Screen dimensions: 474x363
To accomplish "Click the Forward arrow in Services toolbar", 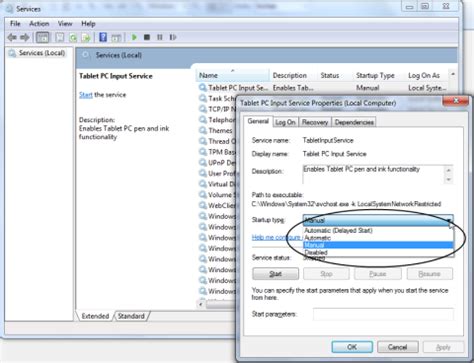I will tap(24, 37).
